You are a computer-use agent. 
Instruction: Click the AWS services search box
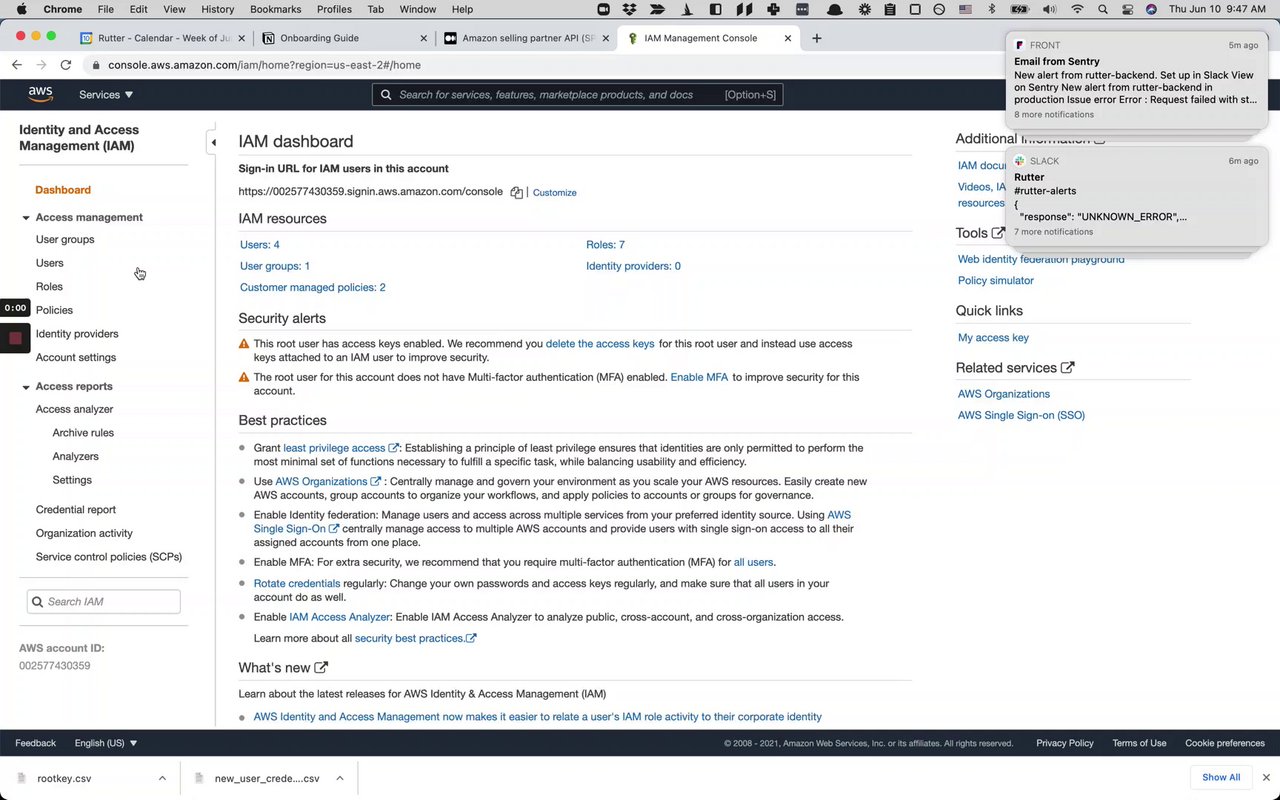[578, 95]
